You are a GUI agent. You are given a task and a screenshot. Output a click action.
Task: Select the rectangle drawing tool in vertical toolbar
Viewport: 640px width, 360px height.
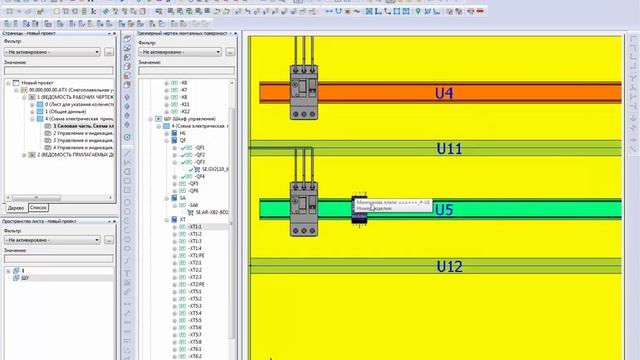[x=127, y=181]
